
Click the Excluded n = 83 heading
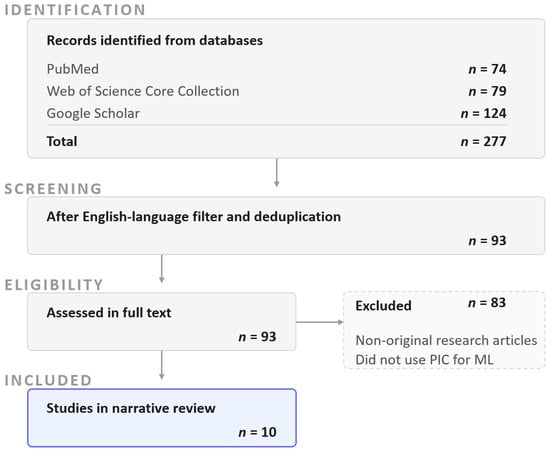tap(431, 304)
